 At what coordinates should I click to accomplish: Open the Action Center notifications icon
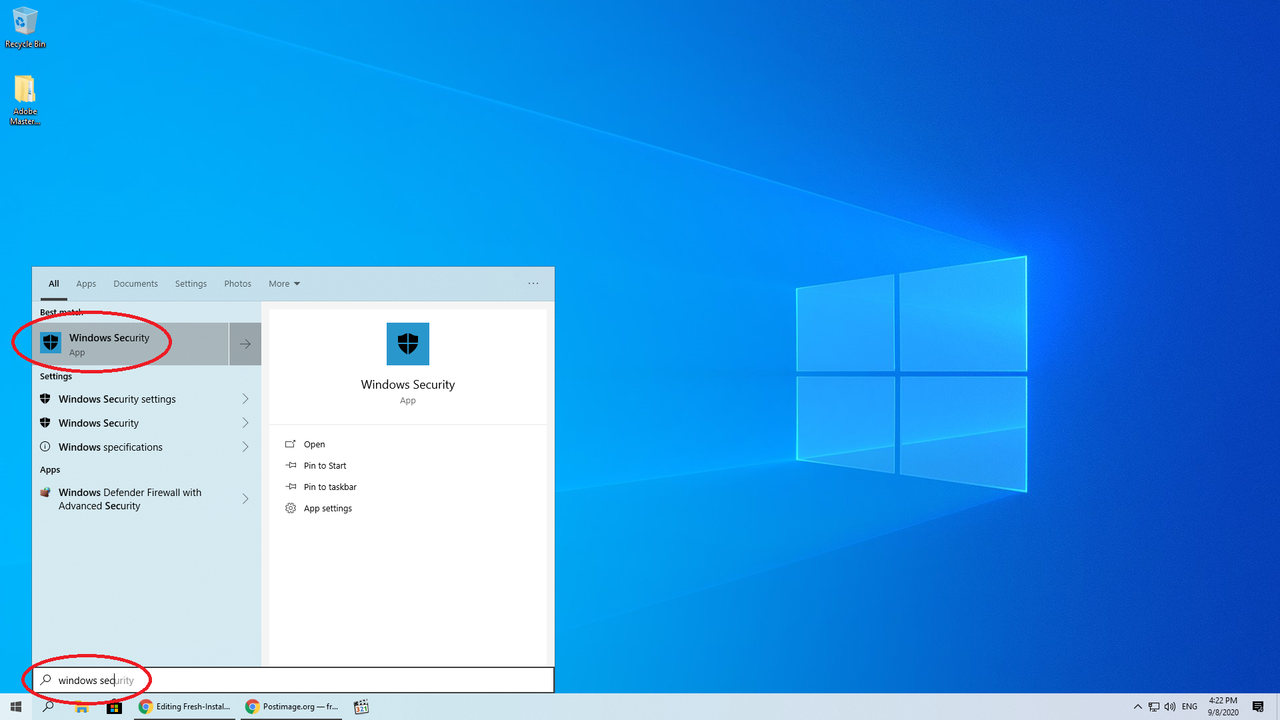tap(1258, 706)
